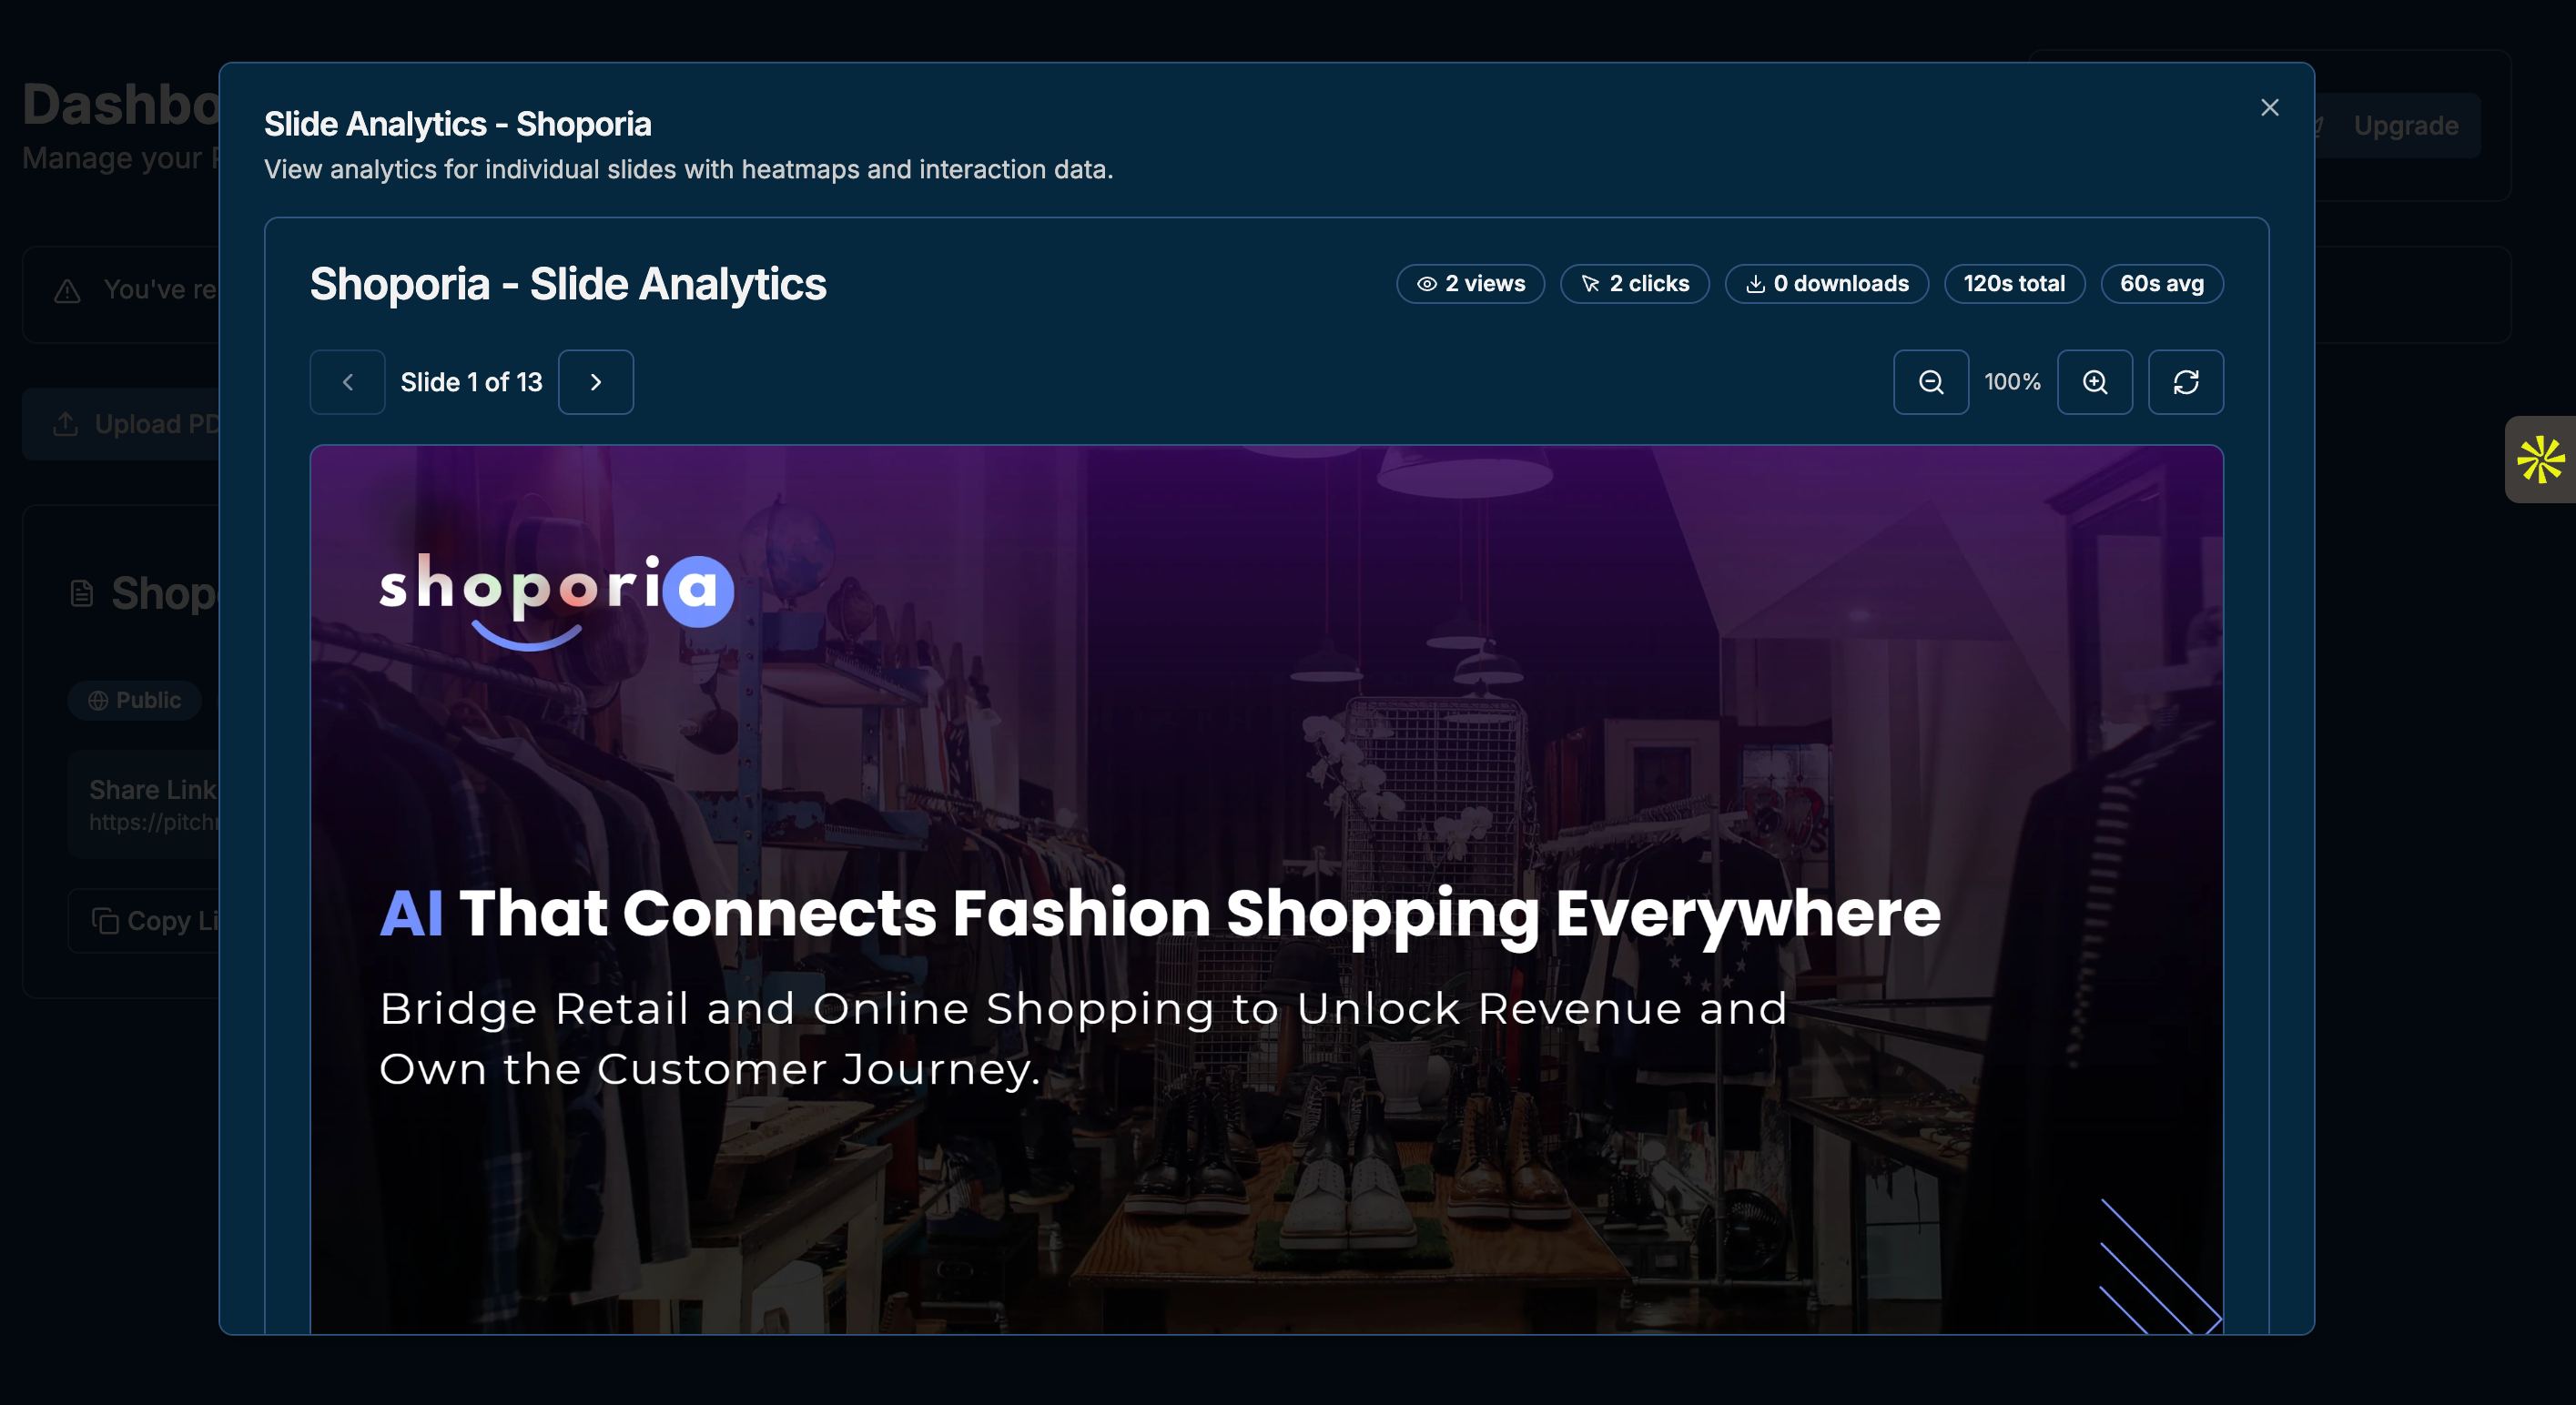2576x1405 pixels.
Task: Click the 60s avg badge
Action: coord(2161,284)
